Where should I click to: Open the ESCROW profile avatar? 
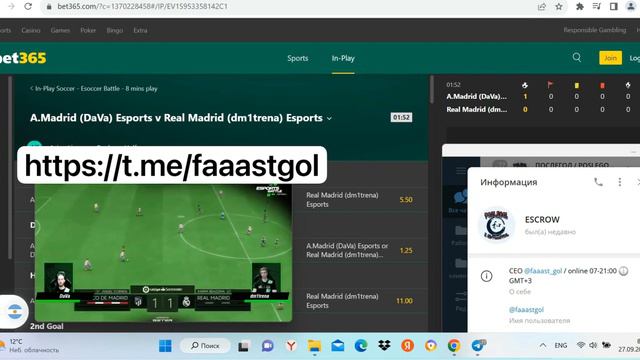[496, 224]
